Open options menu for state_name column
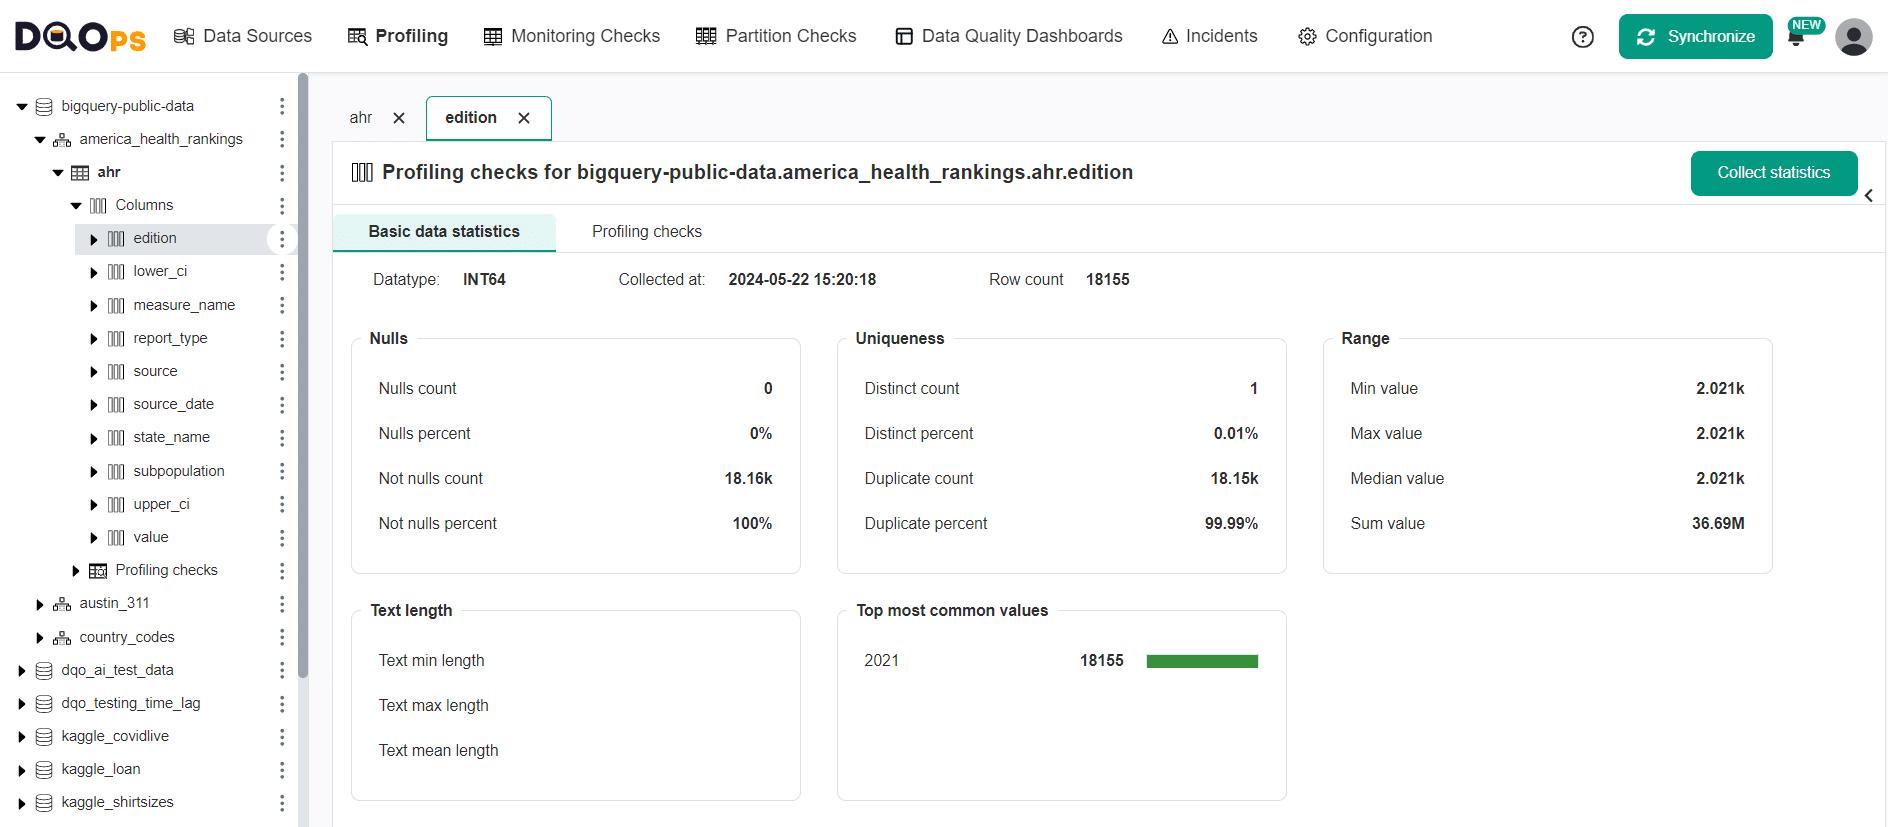1888x827 pixels. [282, 437]
